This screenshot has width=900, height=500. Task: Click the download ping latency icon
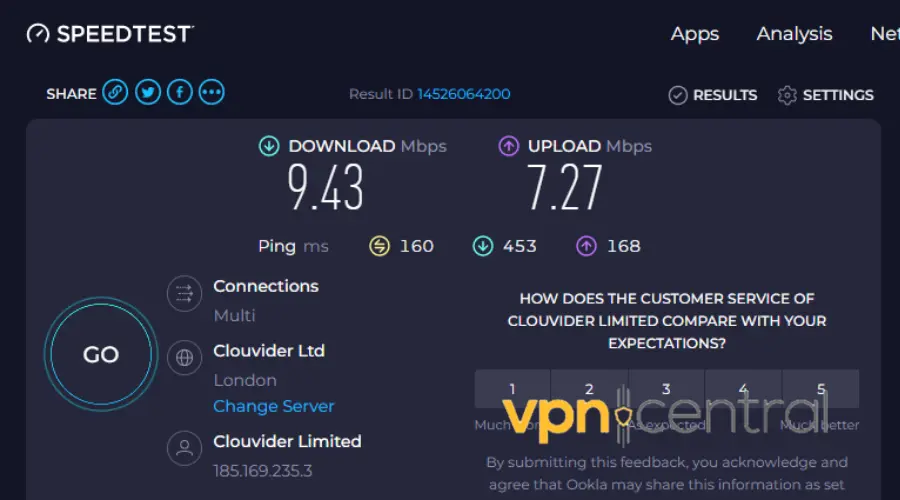pyautogui.click(x=482, y=246)
